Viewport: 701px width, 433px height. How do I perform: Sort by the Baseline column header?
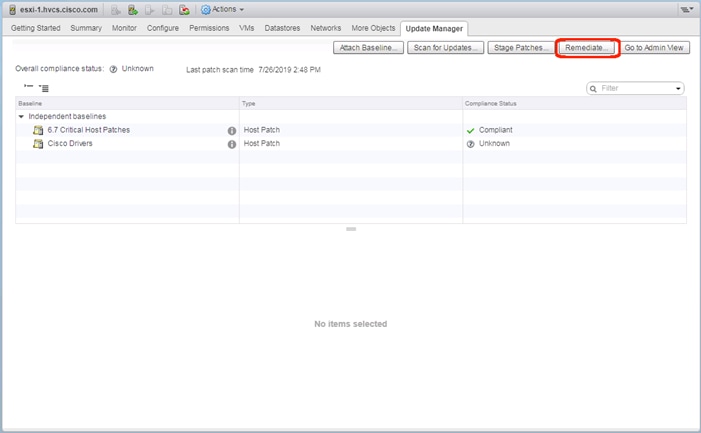pyautogui.click(x=127, y=103)
